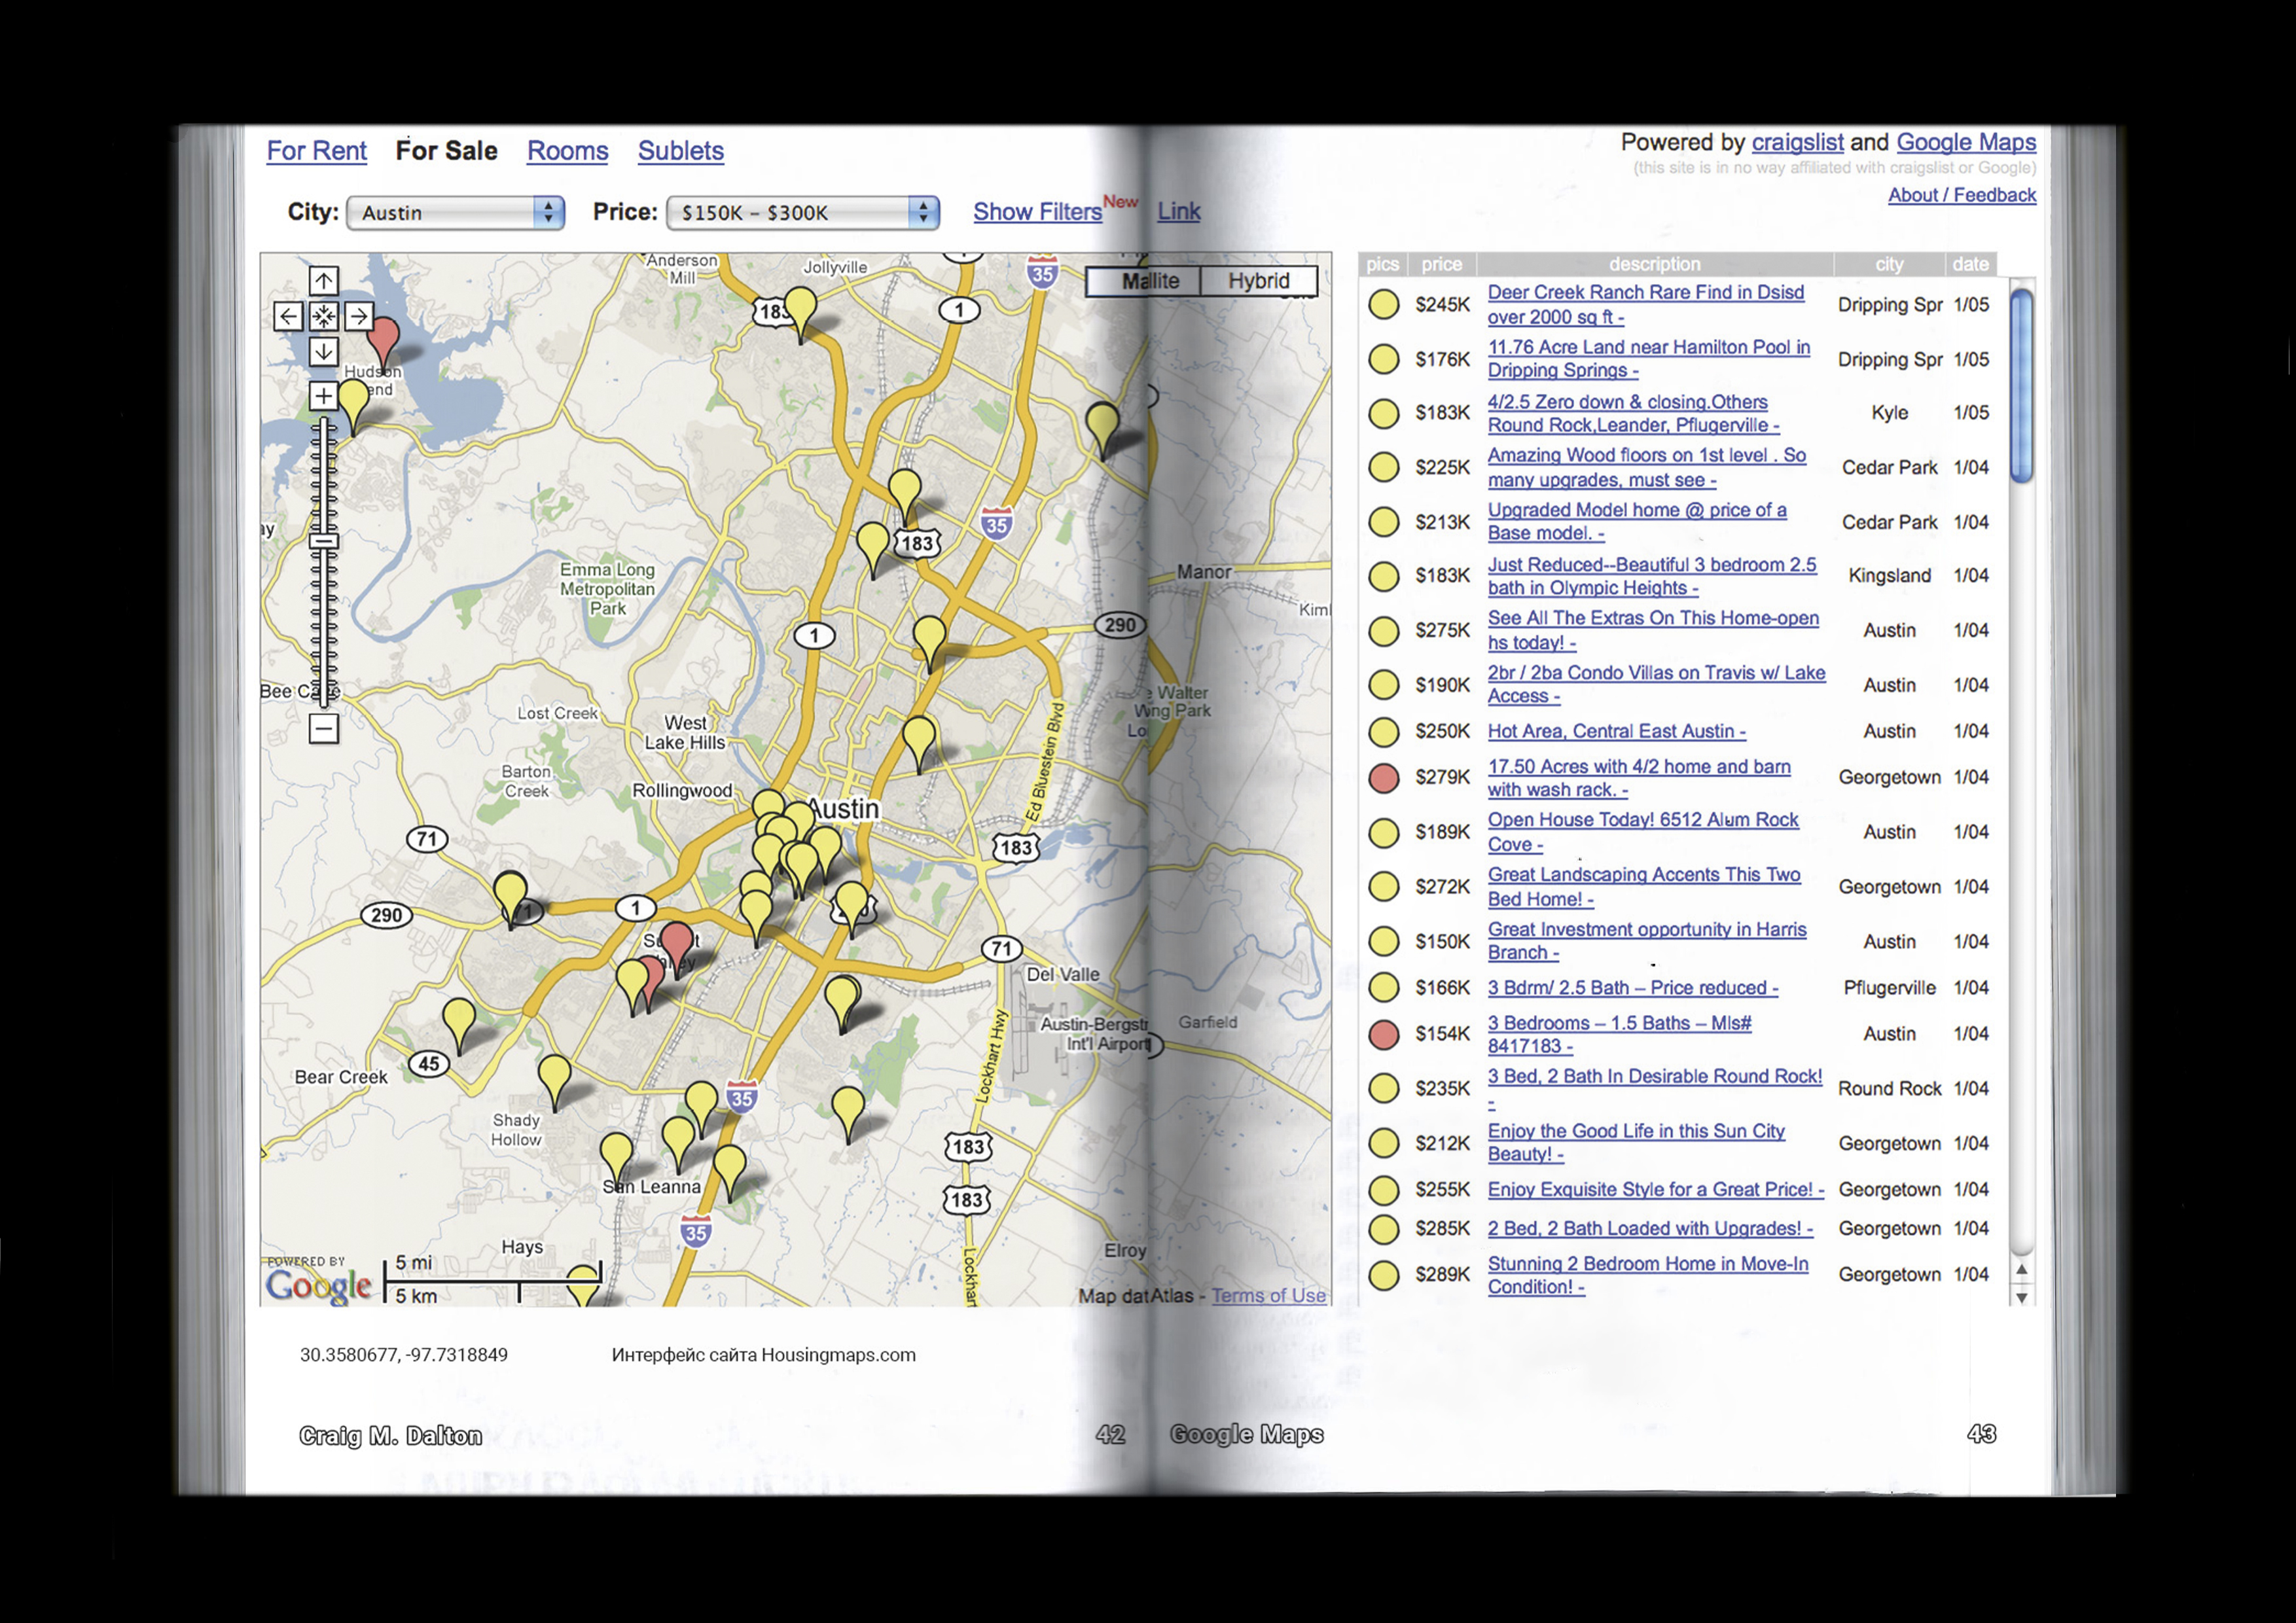Pan the map up with arrow button

pos(323,281)
